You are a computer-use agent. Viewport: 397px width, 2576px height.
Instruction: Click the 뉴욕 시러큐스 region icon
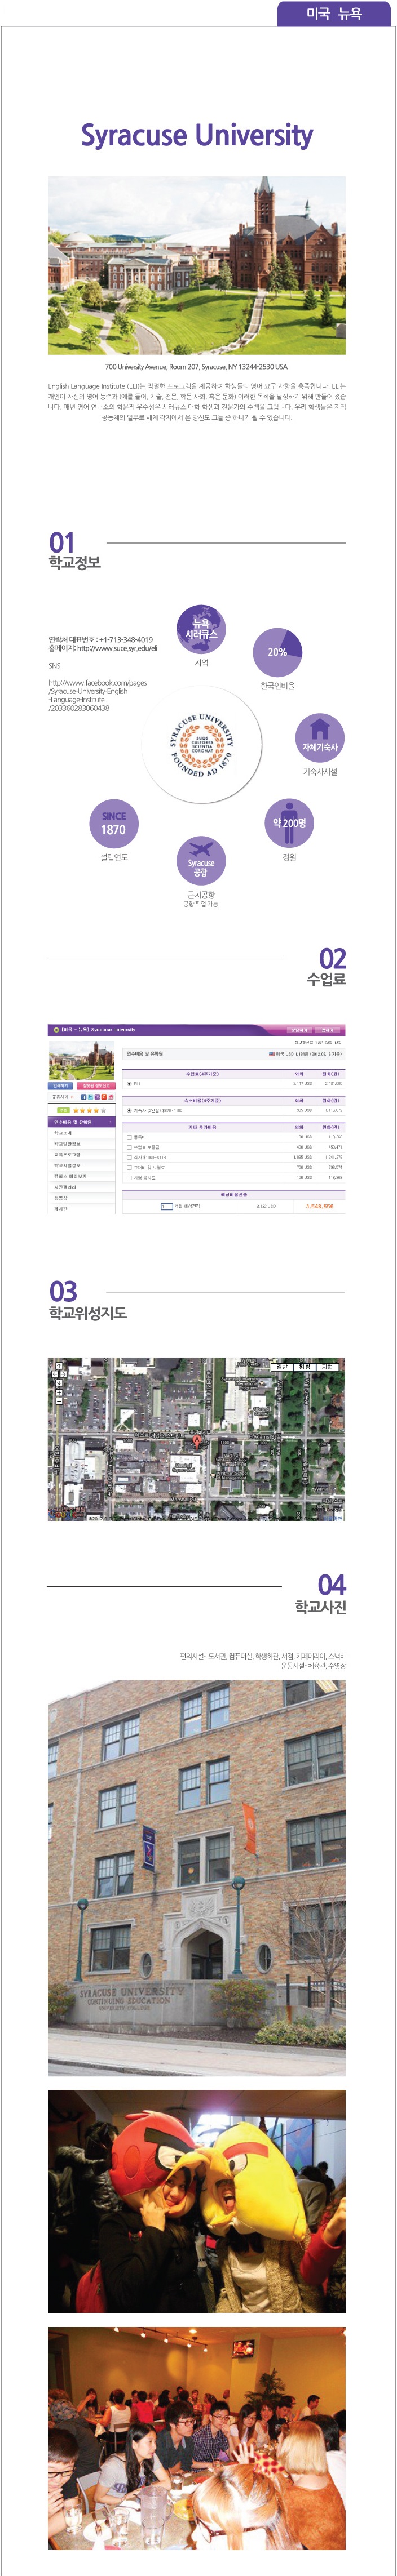[201, 628]
